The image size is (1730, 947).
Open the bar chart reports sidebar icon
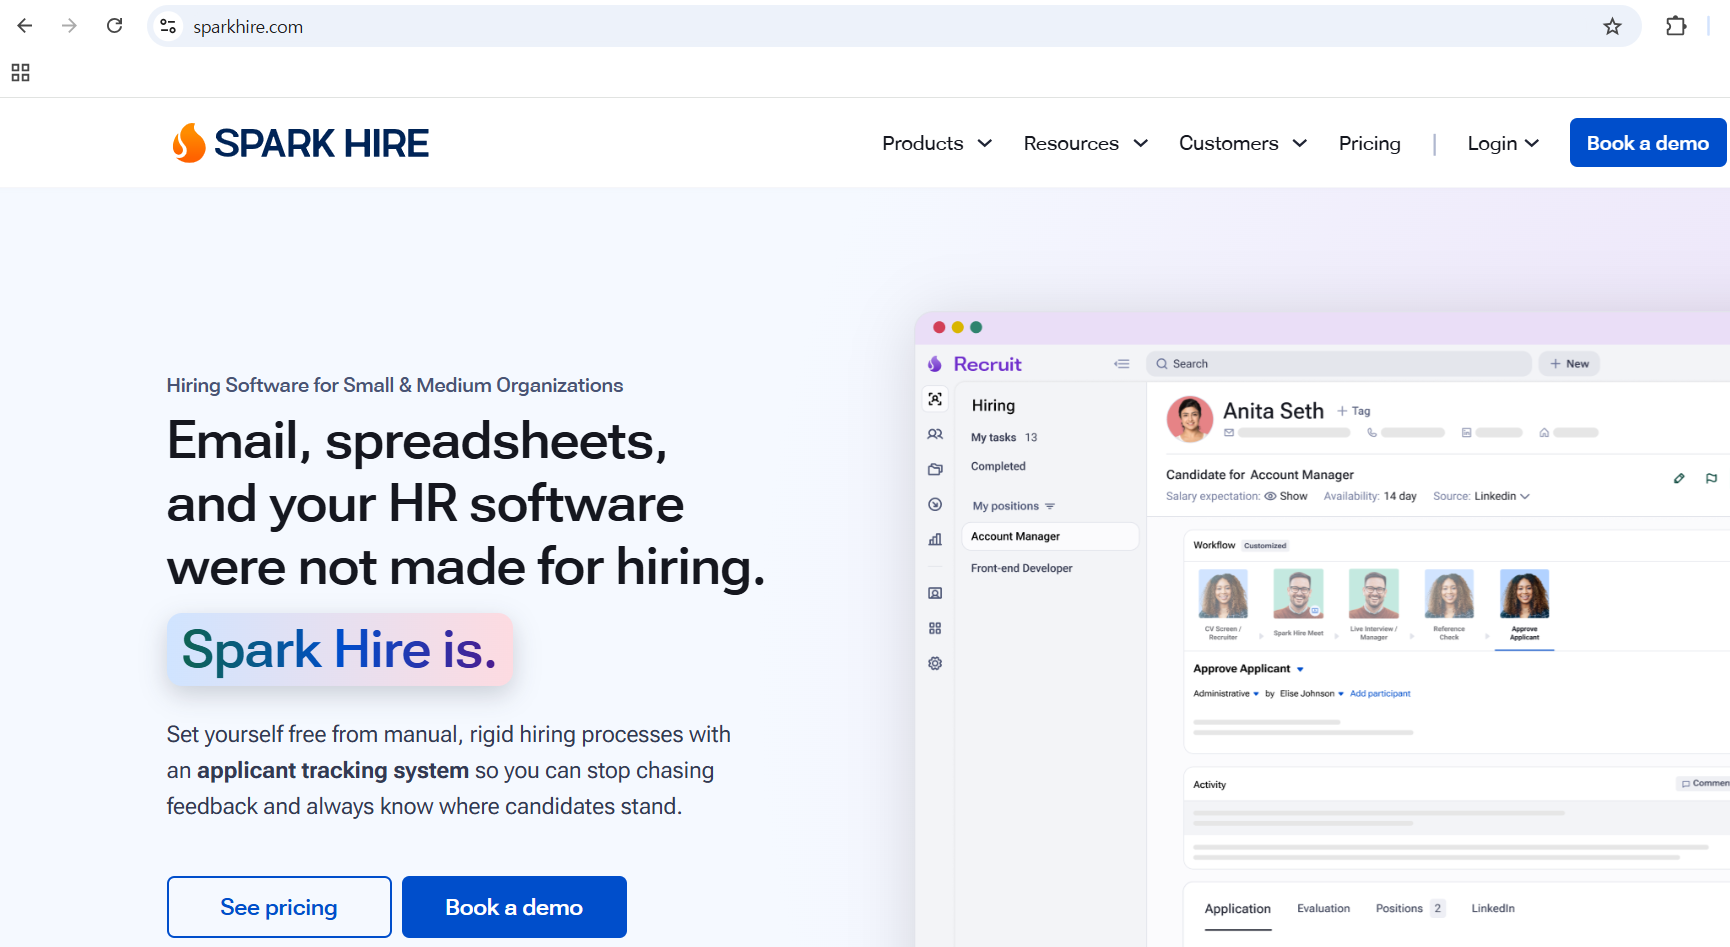click(x=935, y=539)
